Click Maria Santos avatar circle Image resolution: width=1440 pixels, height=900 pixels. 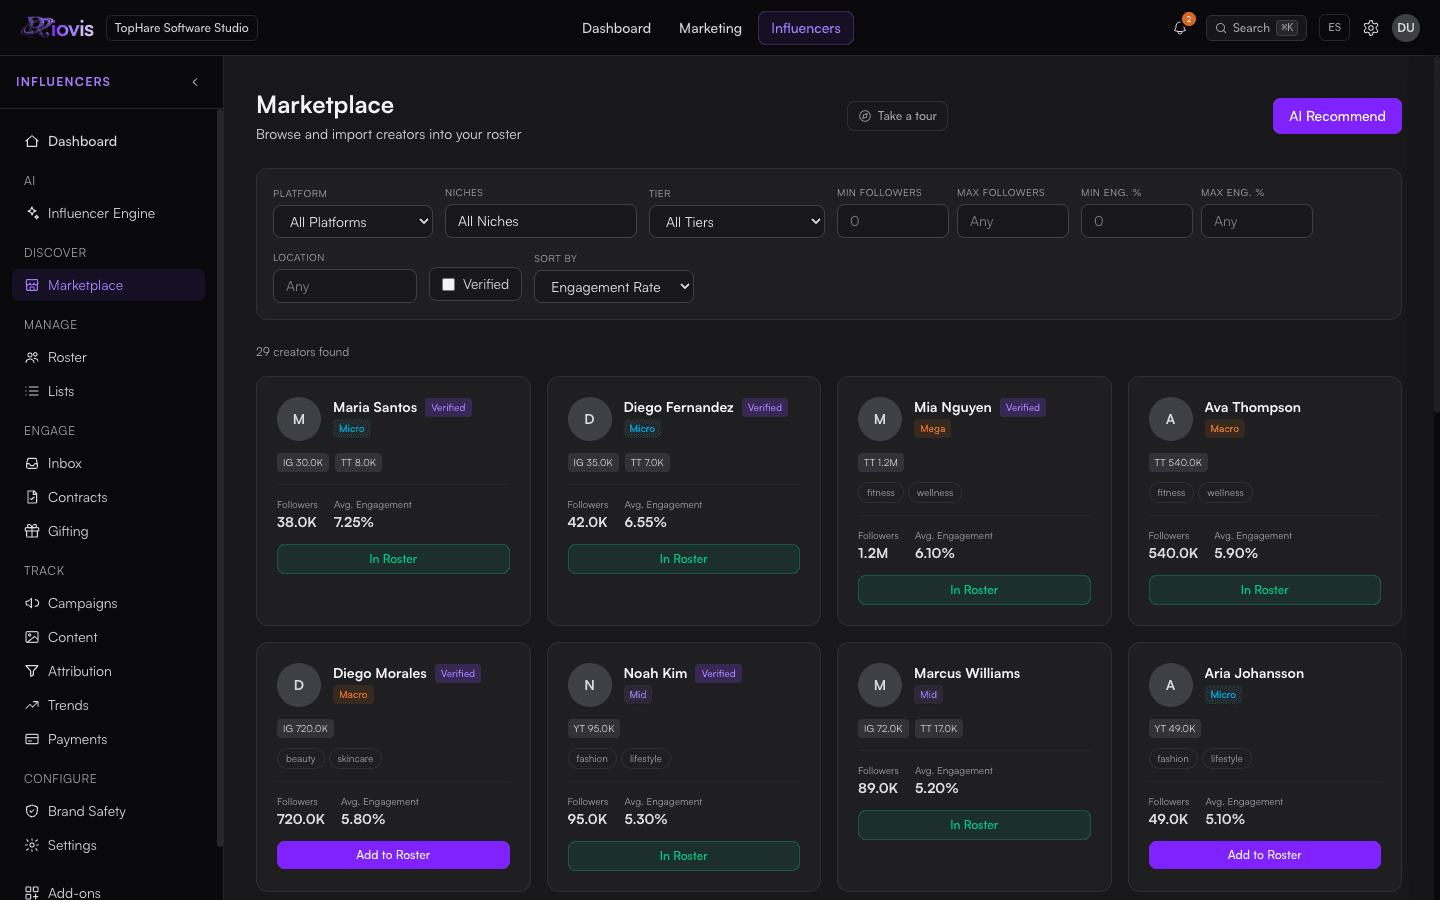[x=299, y=419]
